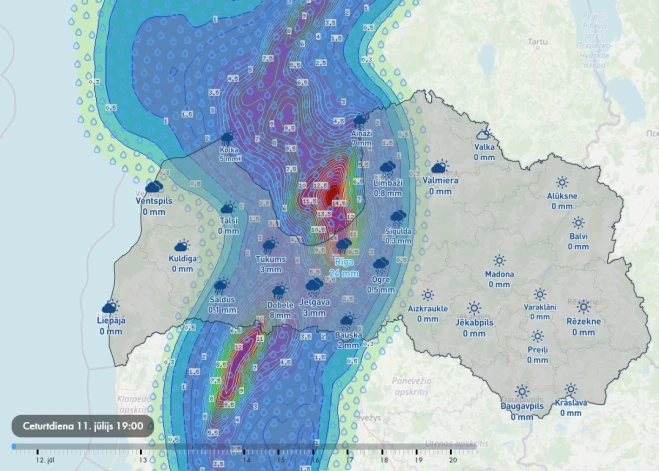Click the rain cloud icon over Rīga
The width and height of the screenshot is (659, 471).
(343, 244)
